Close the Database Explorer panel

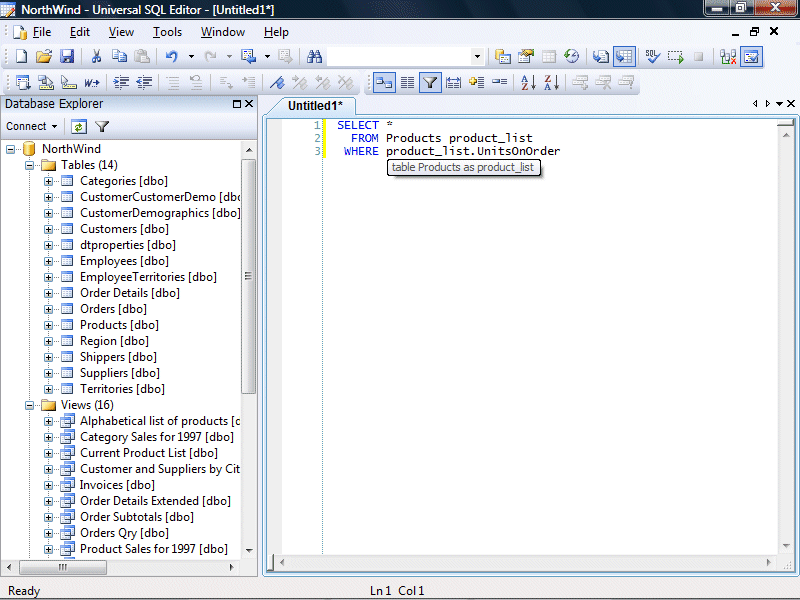pyautogui.click(x=249, y=104)
